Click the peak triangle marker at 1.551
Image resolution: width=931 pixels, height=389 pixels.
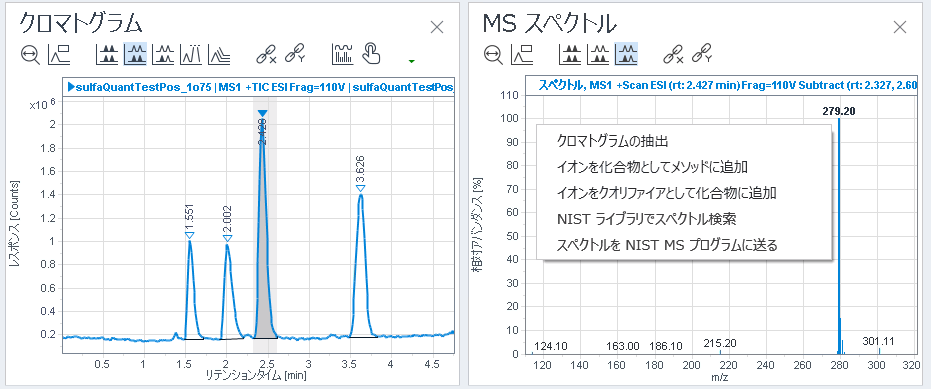click(189, 236)
